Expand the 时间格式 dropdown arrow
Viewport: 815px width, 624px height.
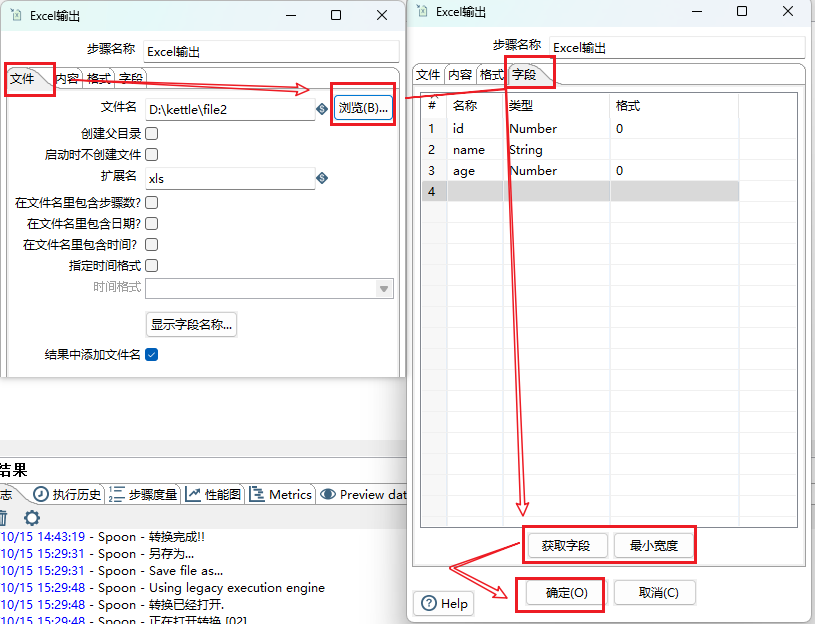coord(383,288)
